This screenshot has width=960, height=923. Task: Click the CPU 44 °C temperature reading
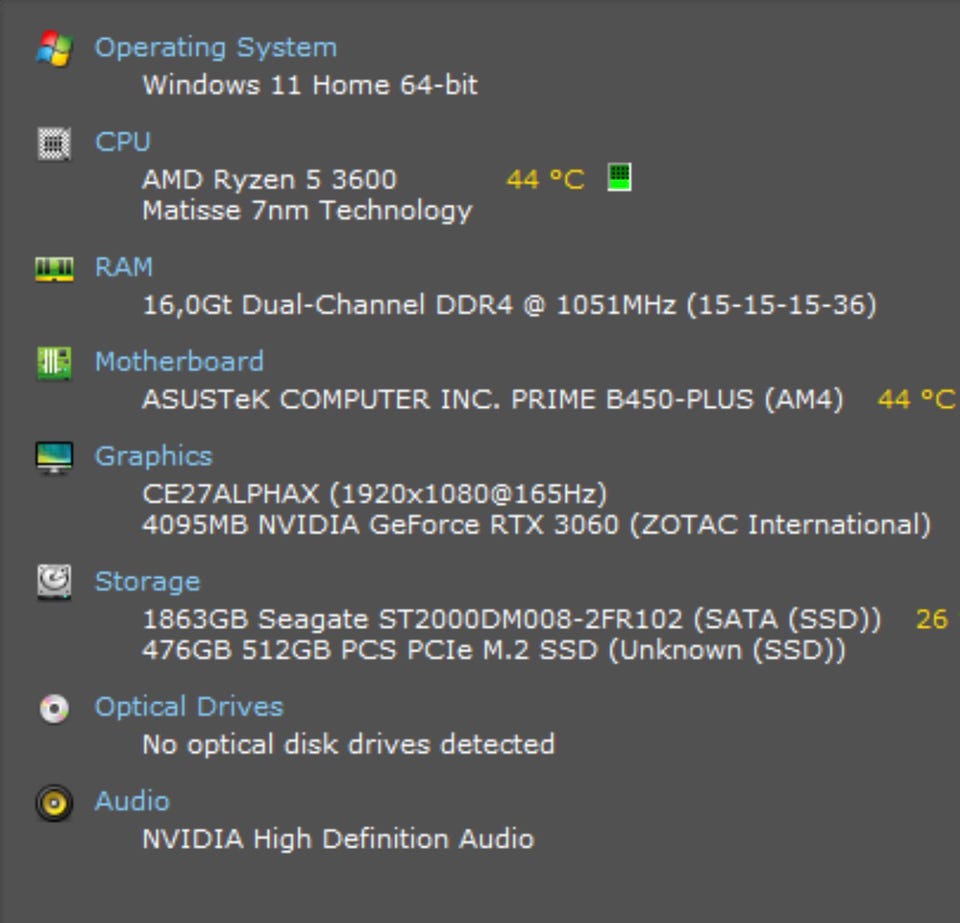[545, 180]
